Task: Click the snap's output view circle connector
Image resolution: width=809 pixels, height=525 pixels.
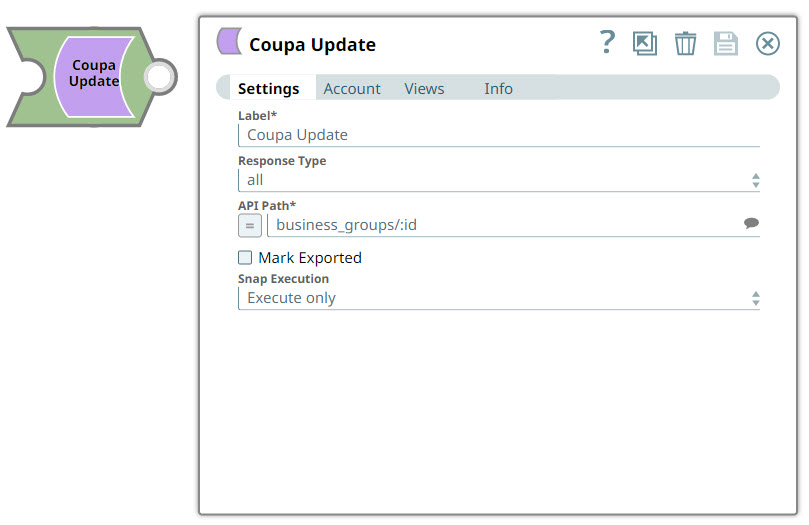Action: pyautogui.click(x=160, y=77)
